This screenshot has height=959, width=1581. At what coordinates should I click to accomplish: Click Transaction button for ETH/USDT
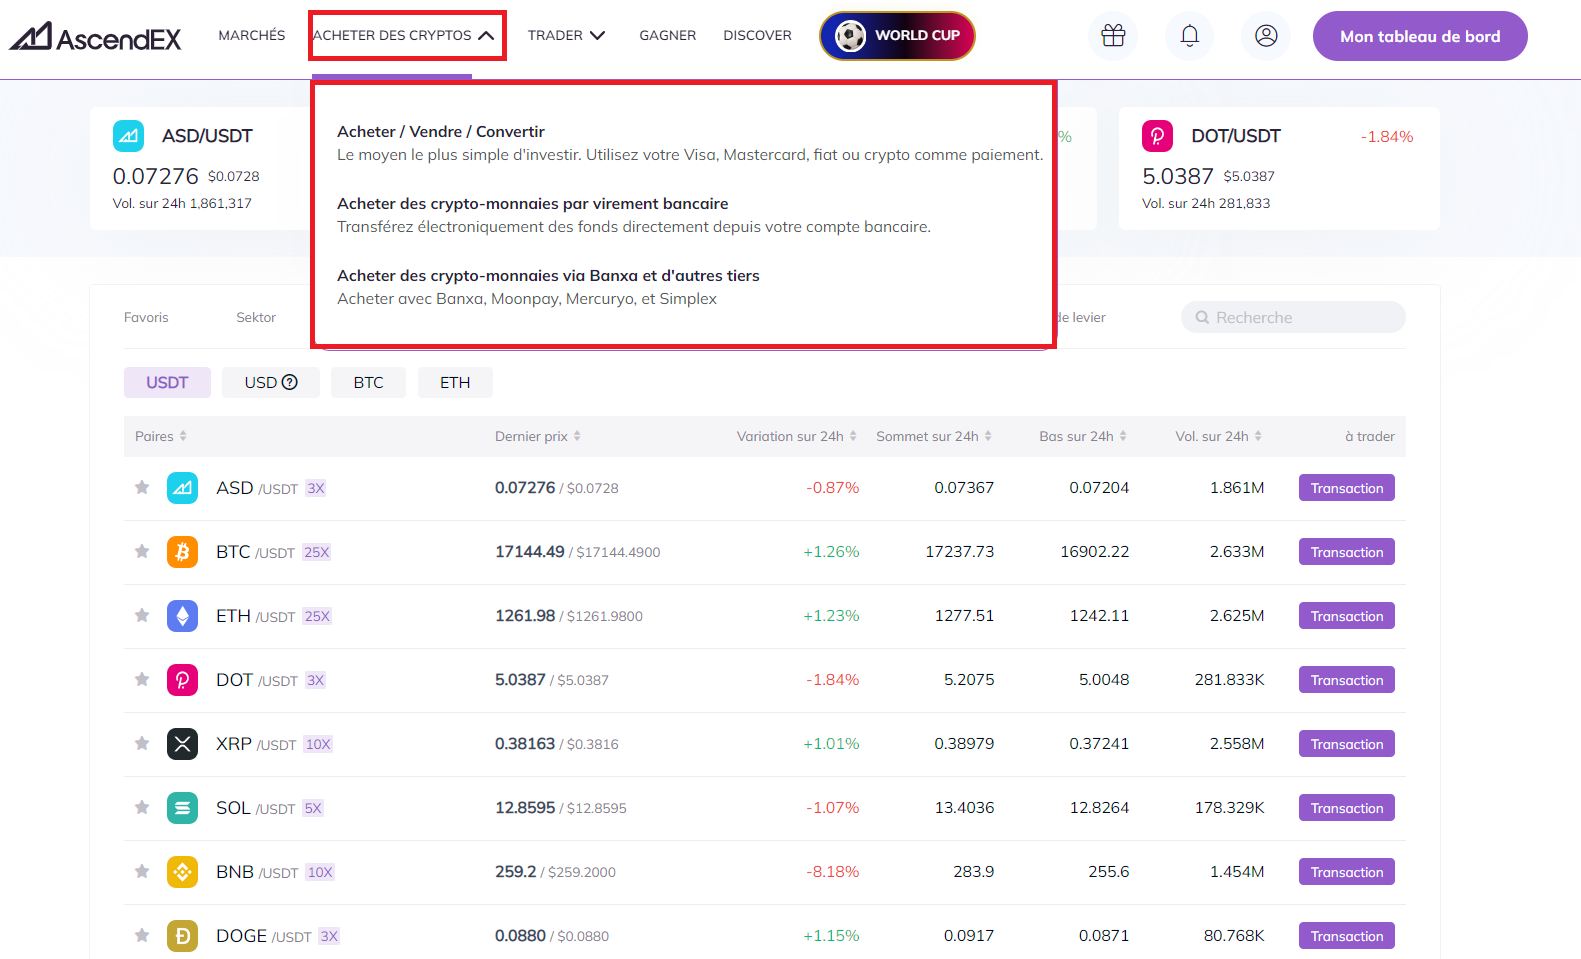click(x=1347, y=616)
